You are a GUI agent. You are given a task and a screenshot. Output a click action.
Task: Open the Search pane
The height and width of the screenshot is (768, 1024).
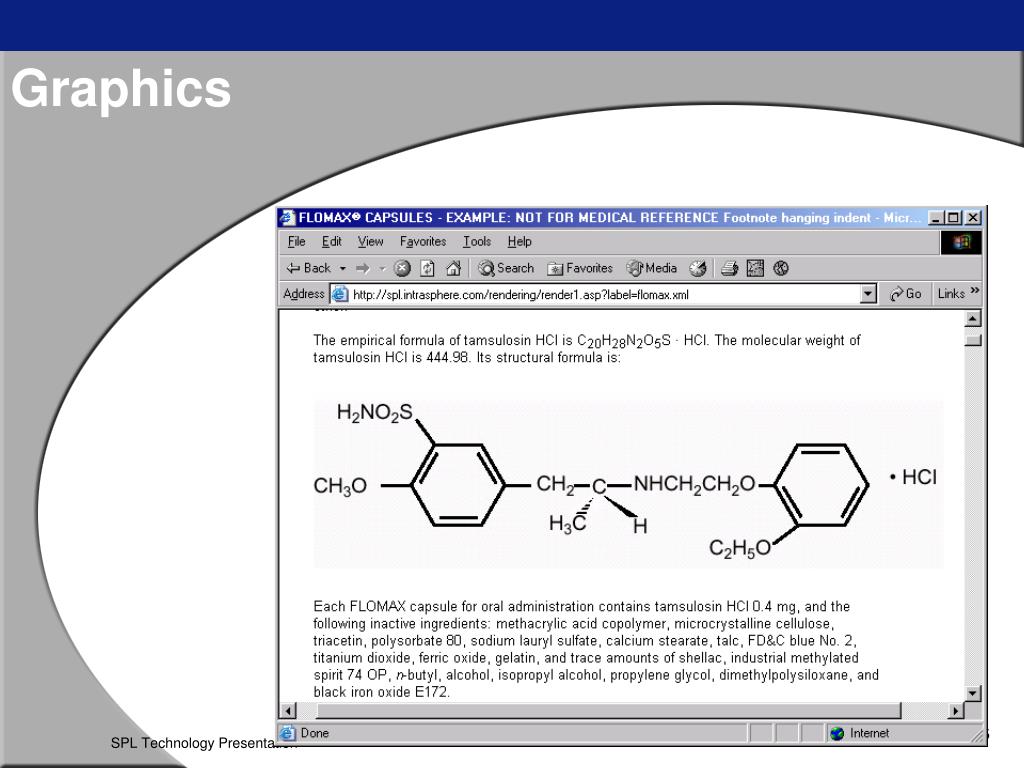[x=505, y=268]
